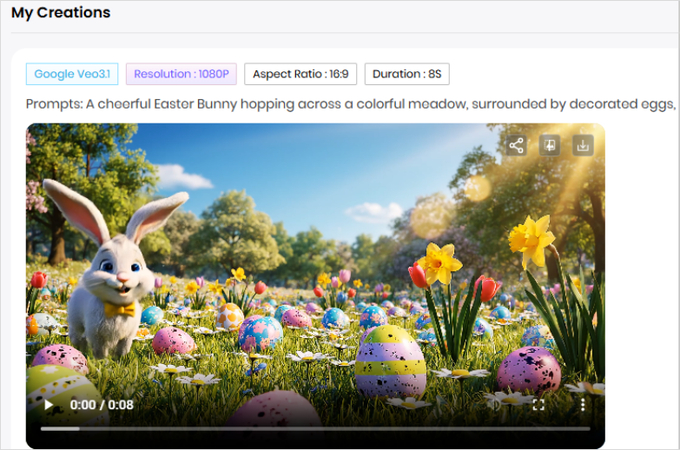
Task: Mute the video with the volume icon
Action: point(494,405)
